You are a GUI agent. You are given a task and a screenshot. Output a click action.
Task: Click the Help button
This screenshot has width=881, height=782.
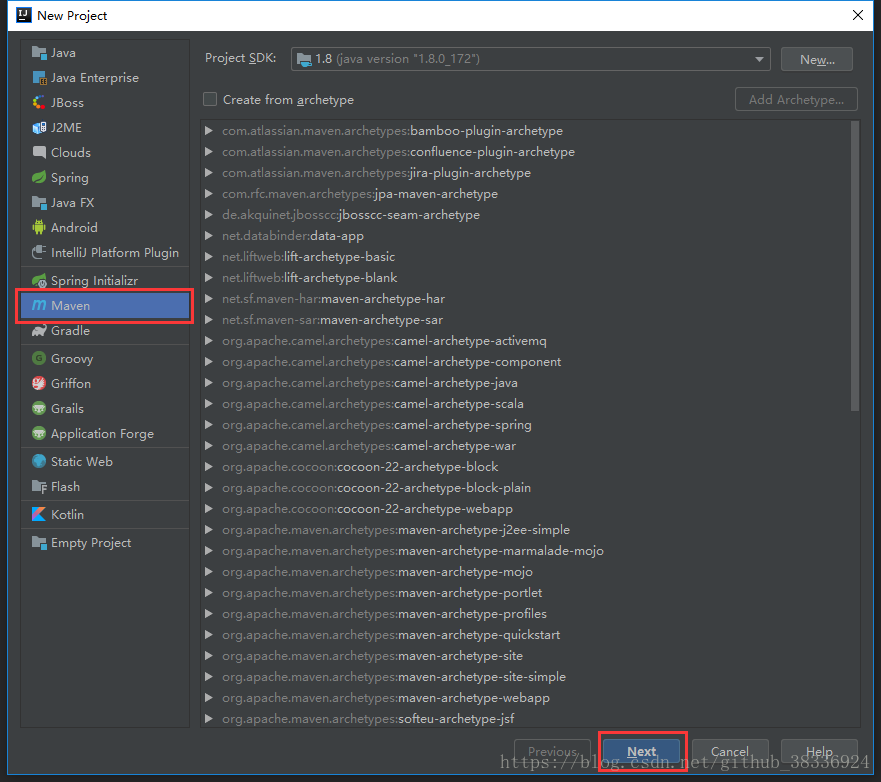(819, 751)
